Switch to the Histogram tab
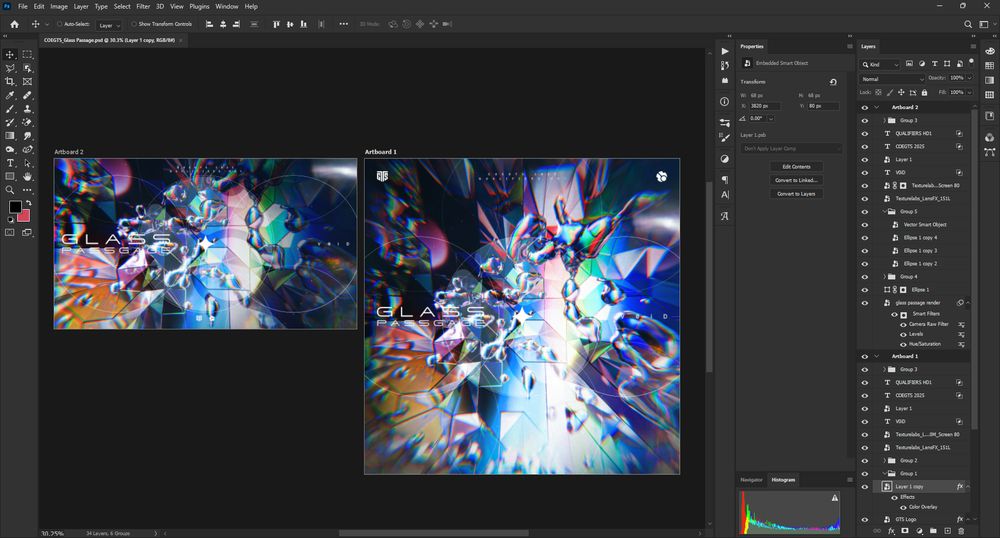This screenshot has width=1000, height=538. (783, 480)
